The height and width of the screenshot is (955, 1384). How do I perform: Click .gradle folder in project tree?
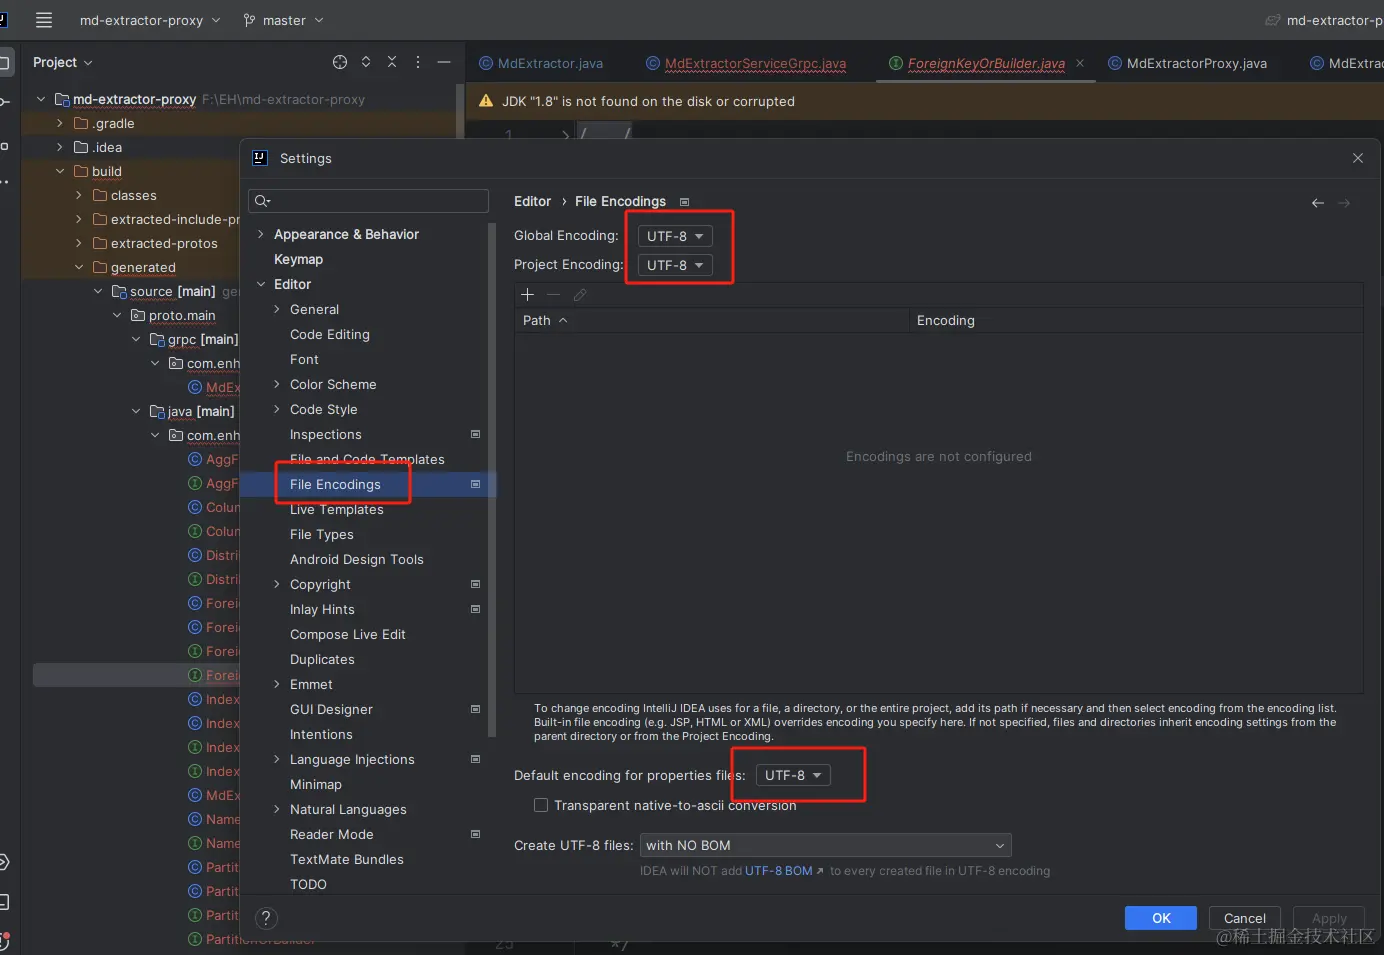point(114,123)
